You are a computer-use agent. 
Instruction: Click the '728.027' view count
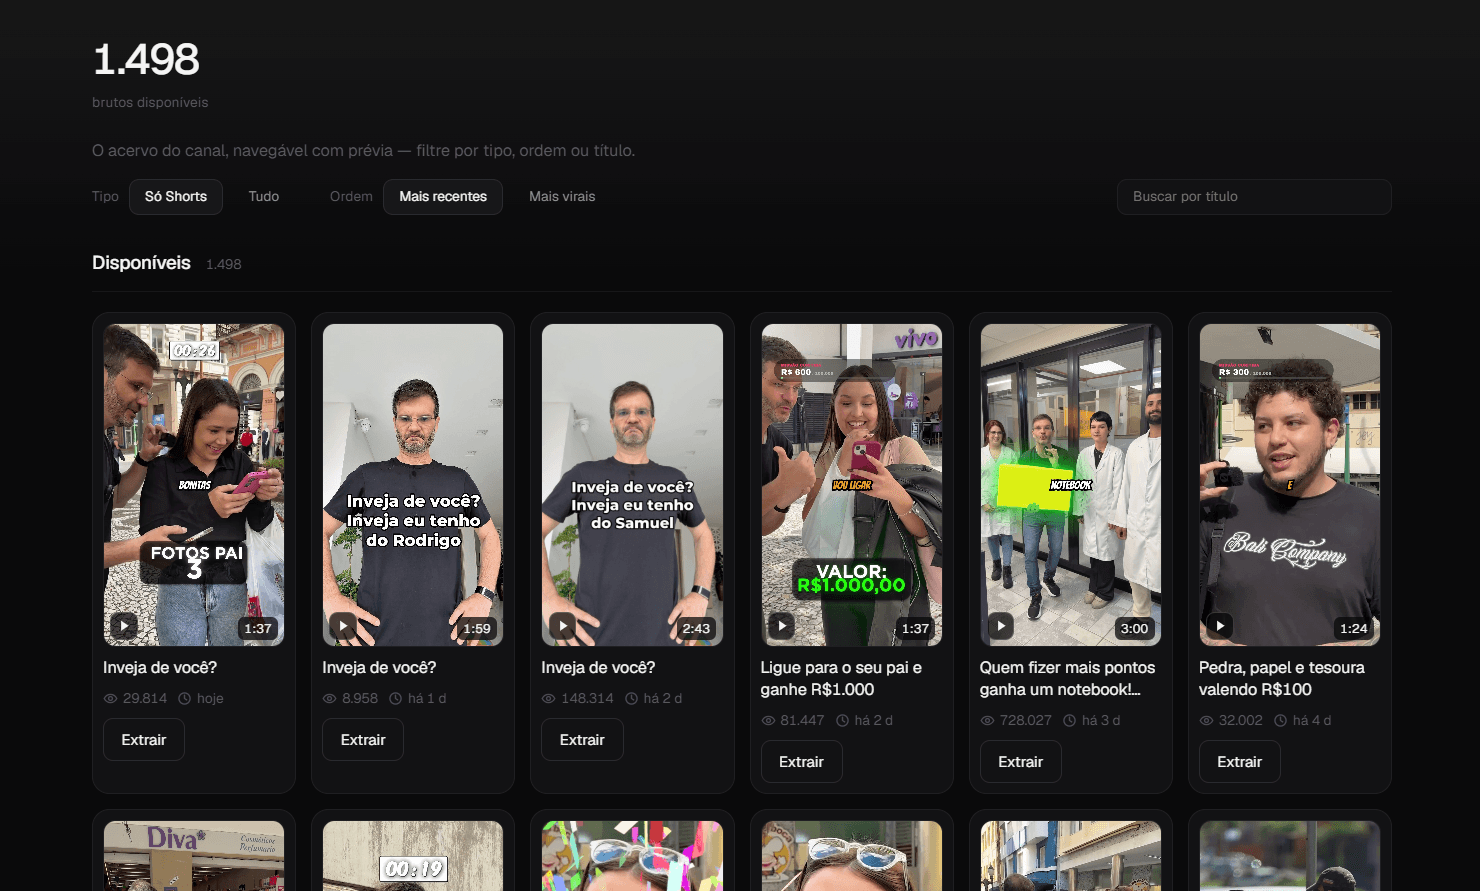pyautogui.click(x=1026, y=720)
